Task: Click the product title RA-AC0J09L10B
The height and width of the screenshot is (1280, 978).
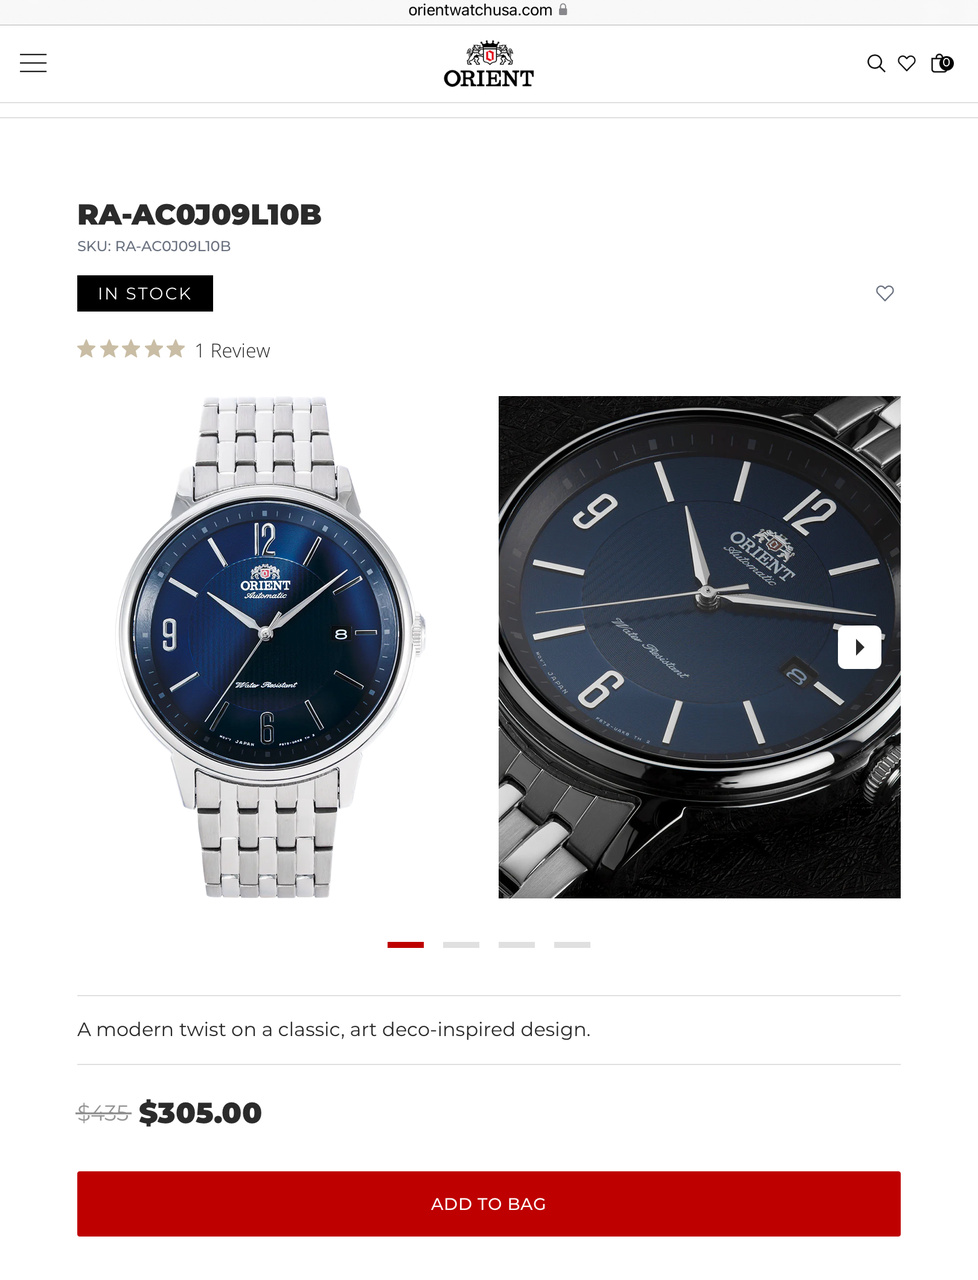Action: 199,215
